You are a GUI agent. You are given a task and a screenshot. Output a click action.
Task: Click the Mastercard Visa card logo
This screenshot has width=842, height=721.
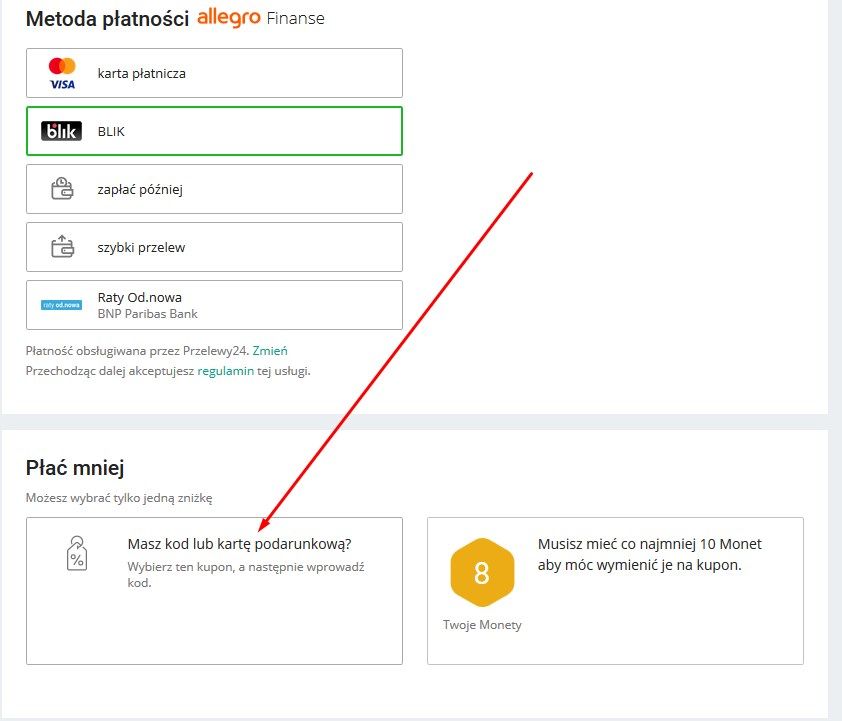[62, 73]
